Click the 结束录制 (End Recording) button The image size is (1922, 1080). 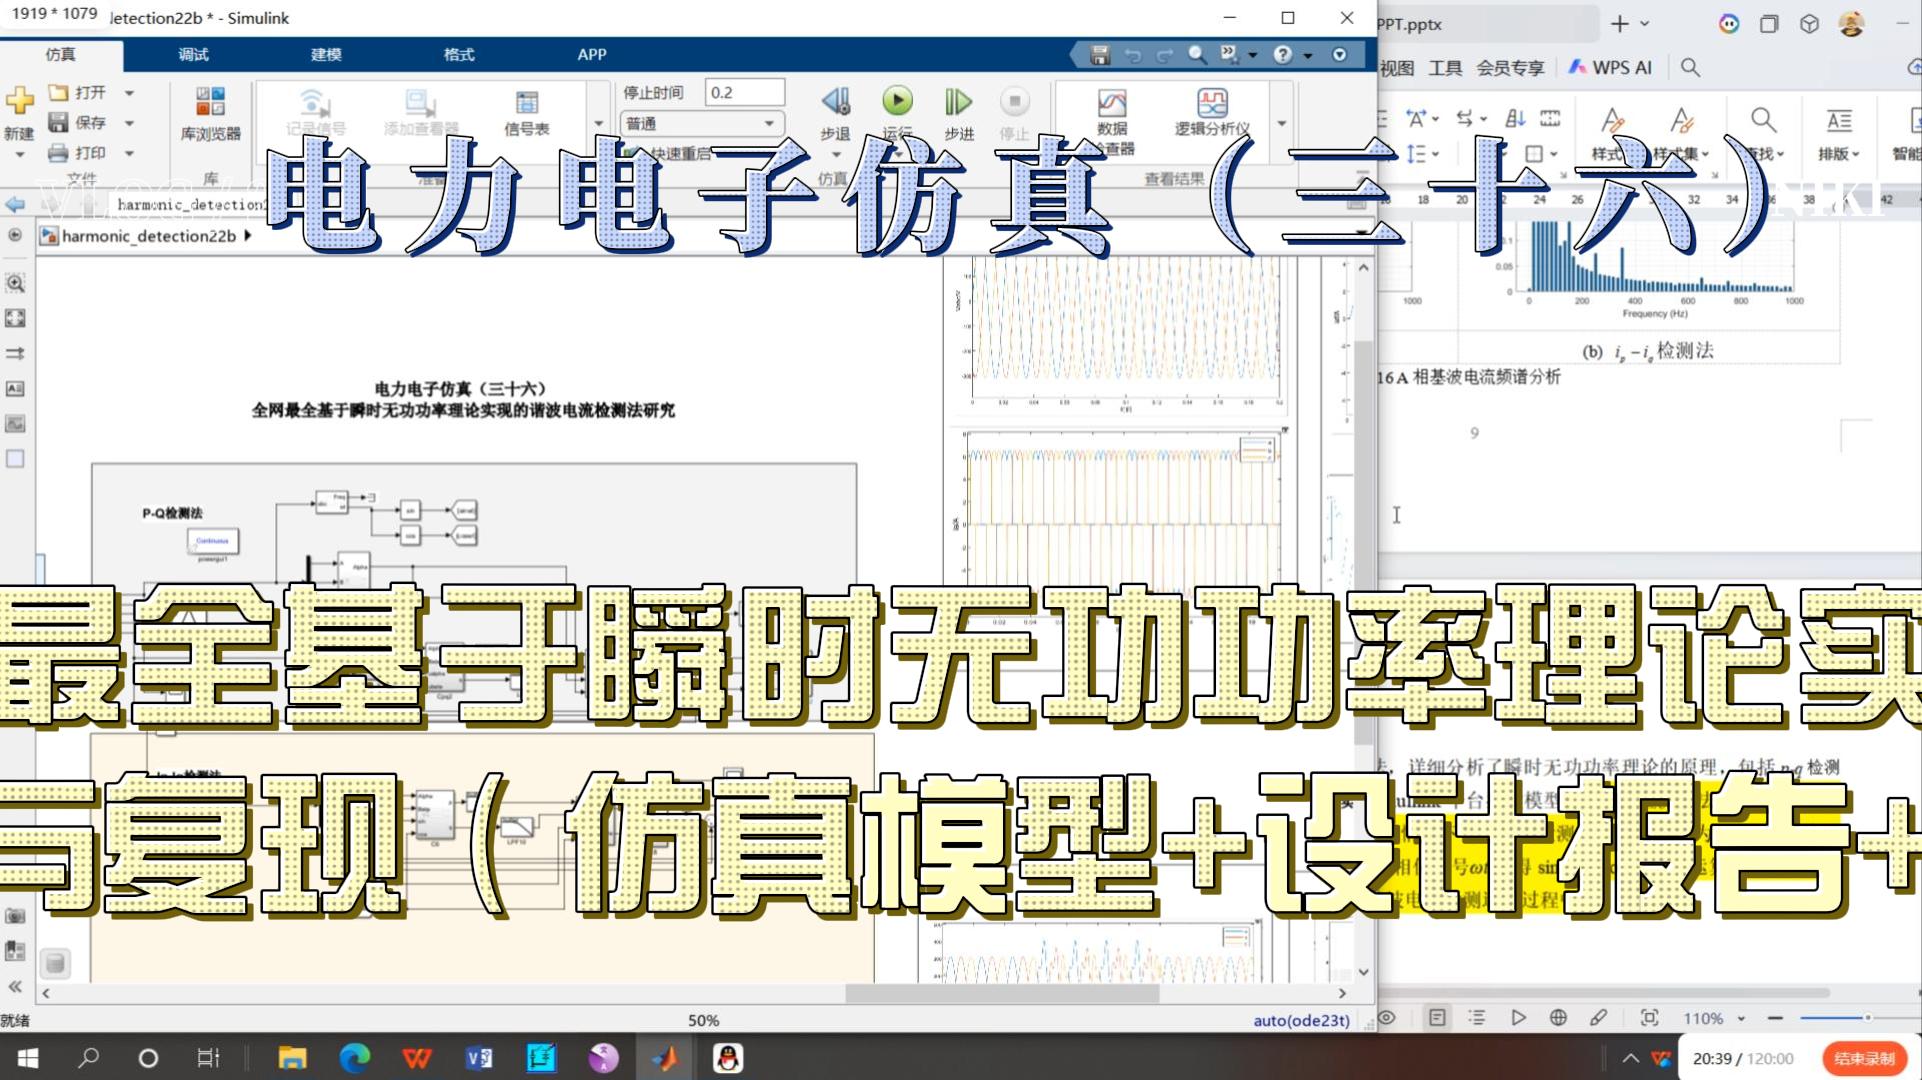[x=1863, y=1058]
